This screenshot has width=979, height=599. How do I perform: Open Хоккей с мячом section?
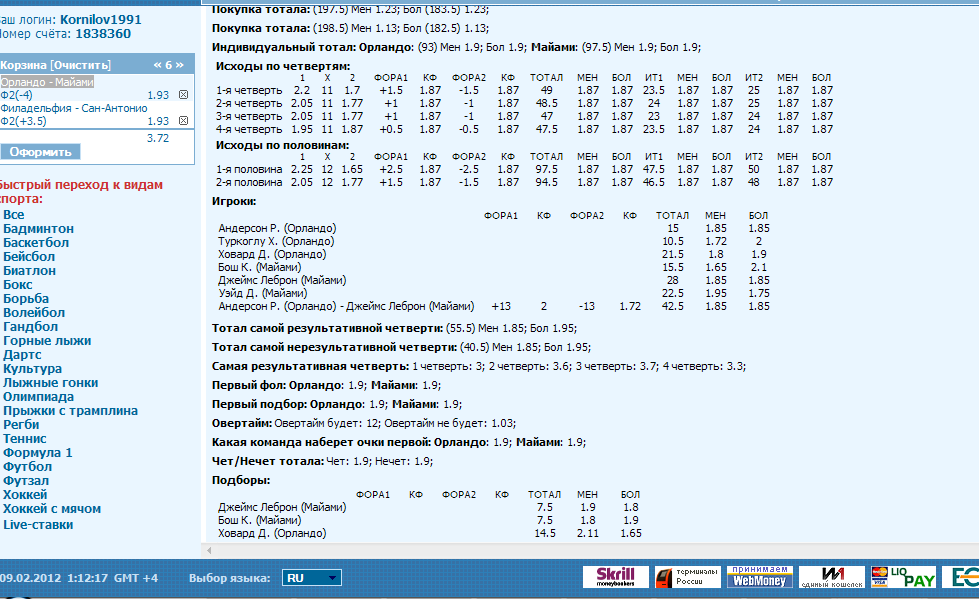(x=52, y=509)
